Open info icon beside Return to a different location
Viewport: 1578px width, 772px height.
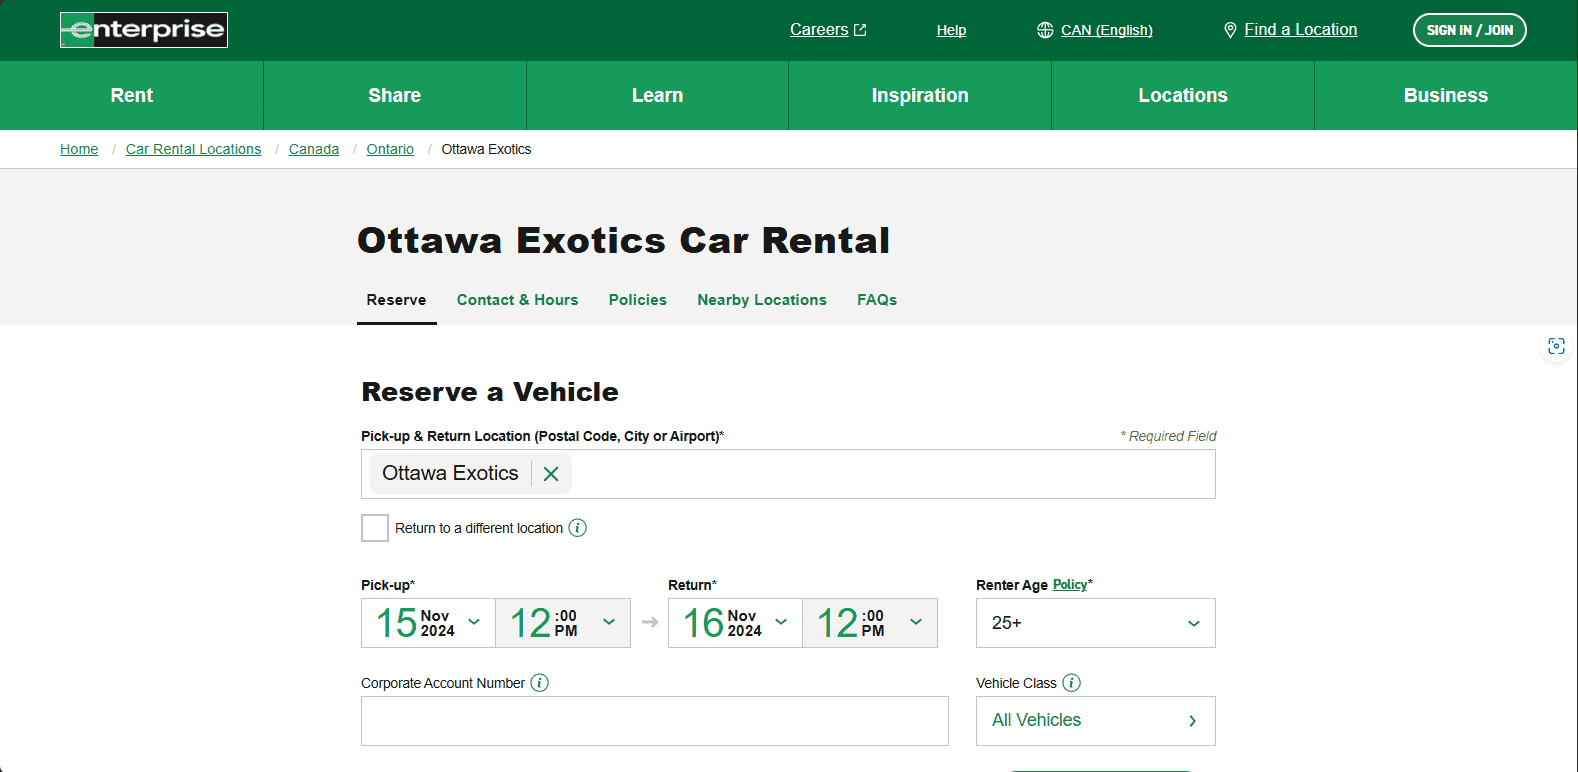point(578,528)
